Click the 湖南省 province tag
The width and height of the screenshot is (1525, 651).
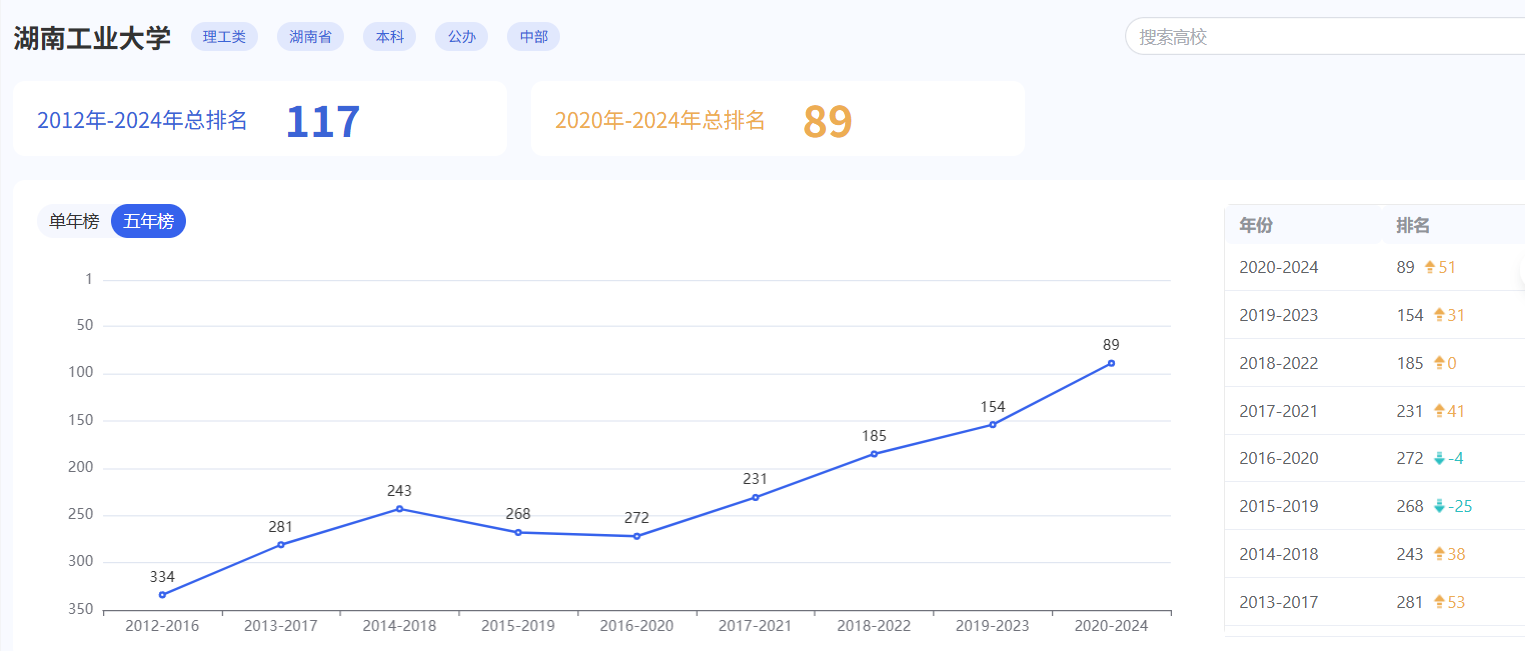pos(310,37)
